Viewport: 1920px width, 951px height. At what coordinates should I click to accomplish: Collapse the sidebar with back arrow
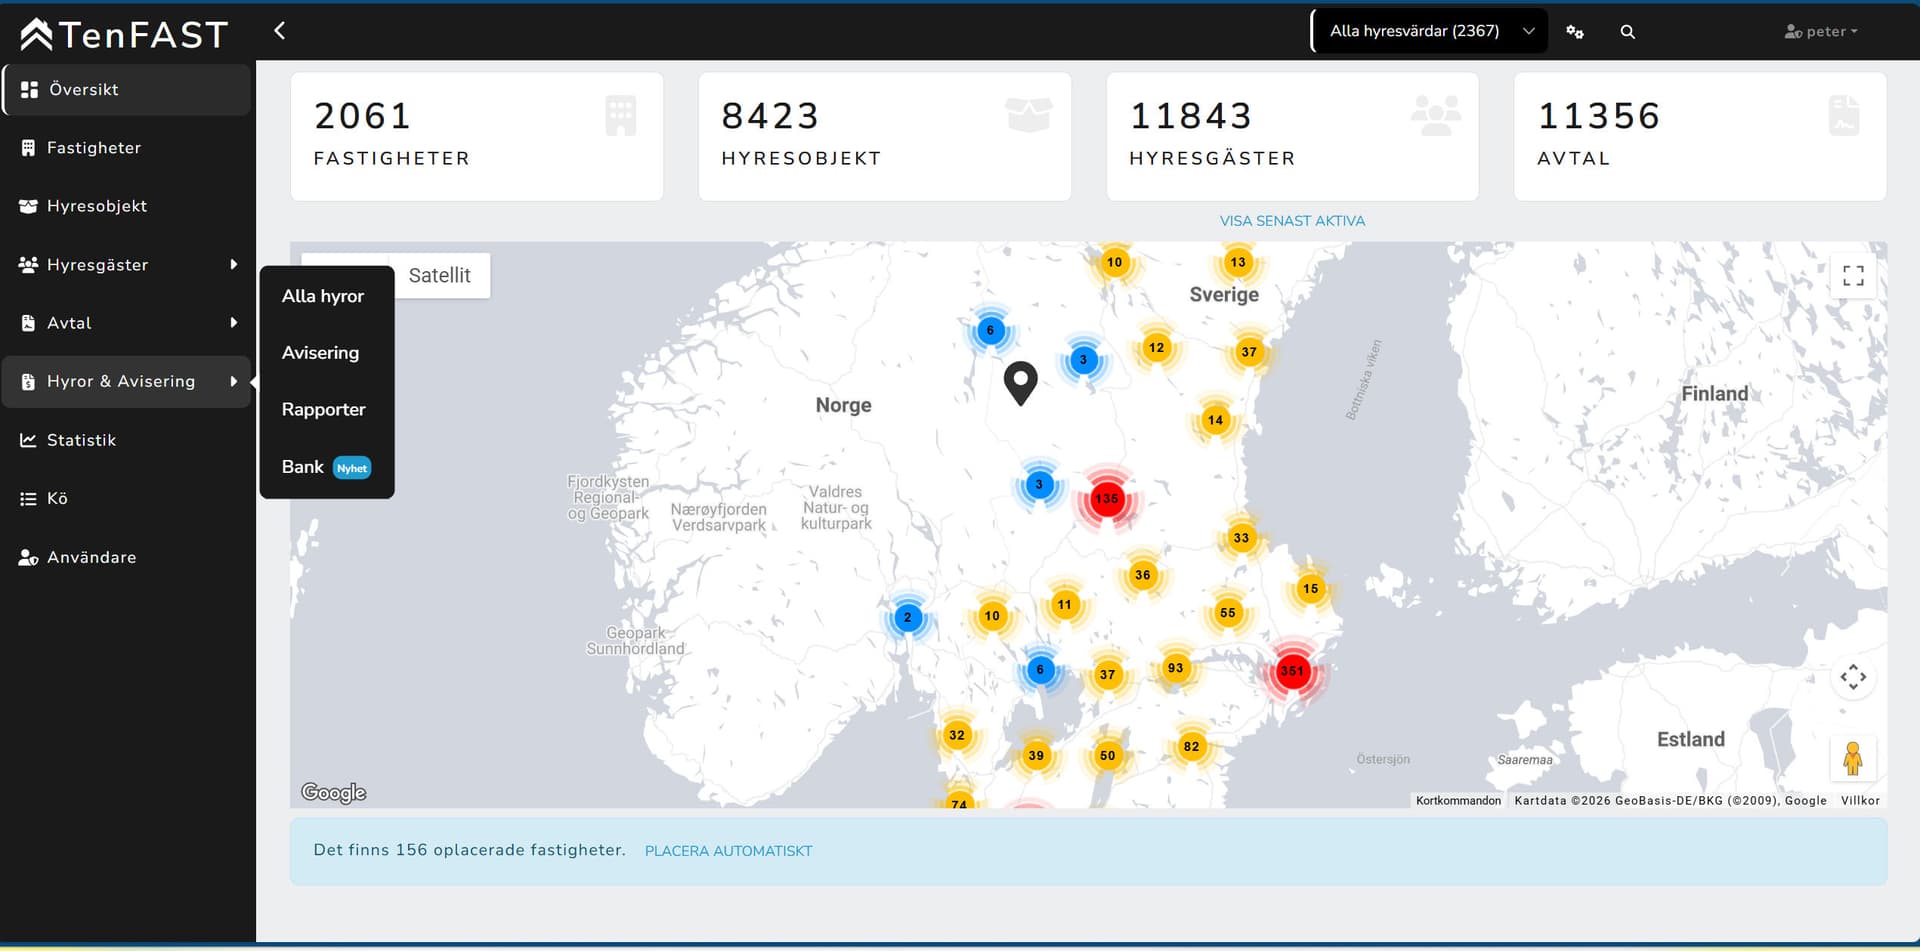click(280, 31)
